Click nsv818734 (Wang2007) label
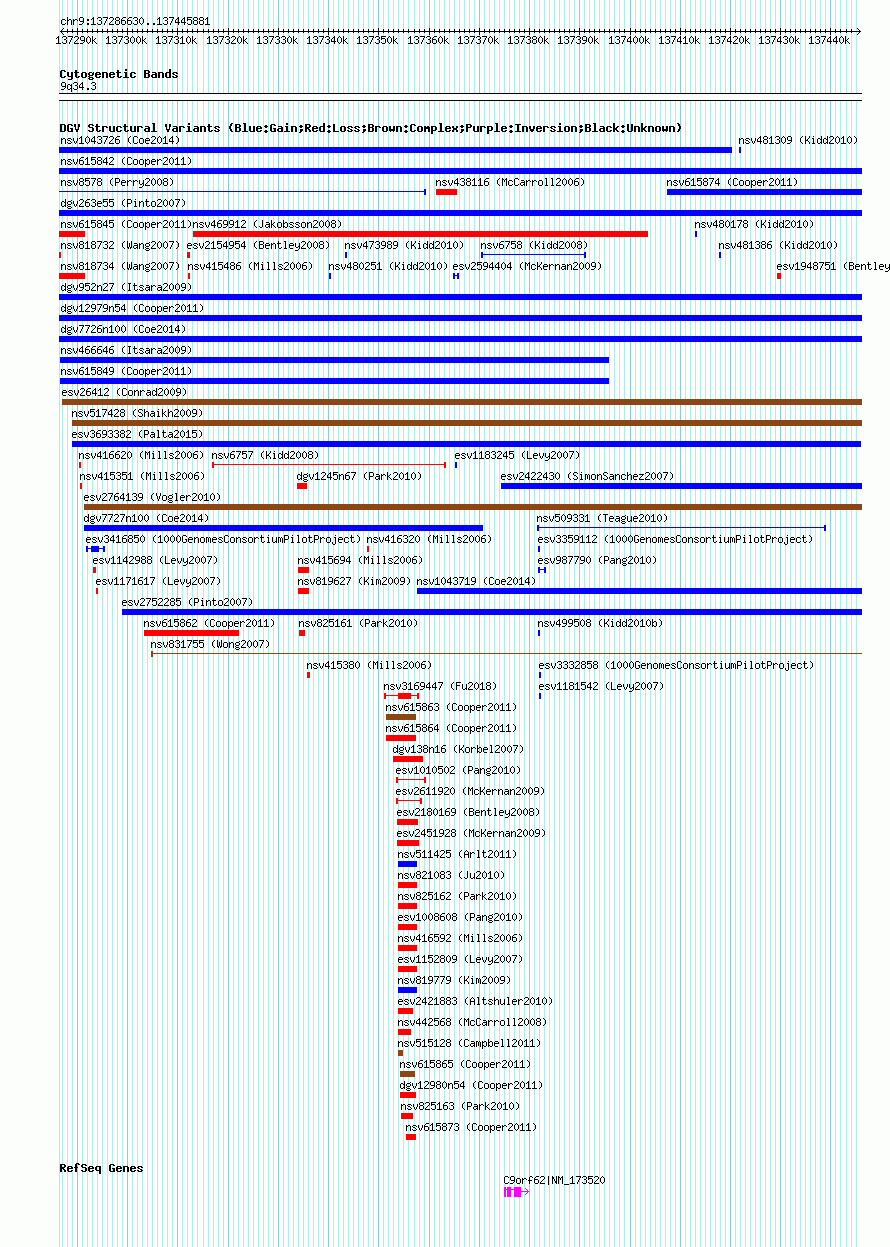The width and height of the screenshot is (890, 1247). click(119, 266)
